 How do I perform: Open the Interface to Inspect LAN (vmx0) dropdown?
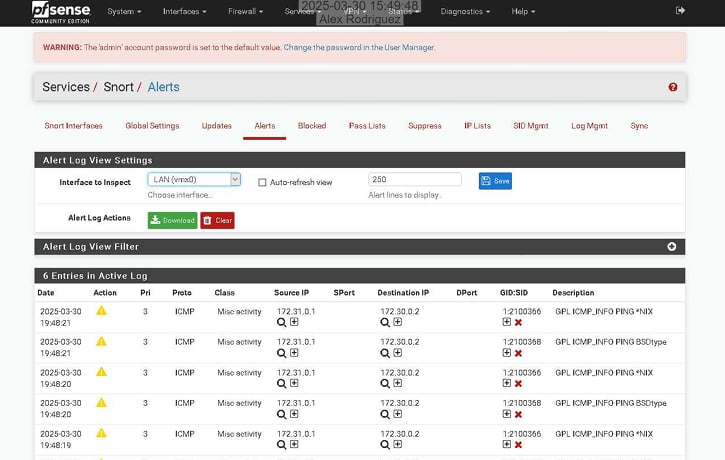(194, 179)
